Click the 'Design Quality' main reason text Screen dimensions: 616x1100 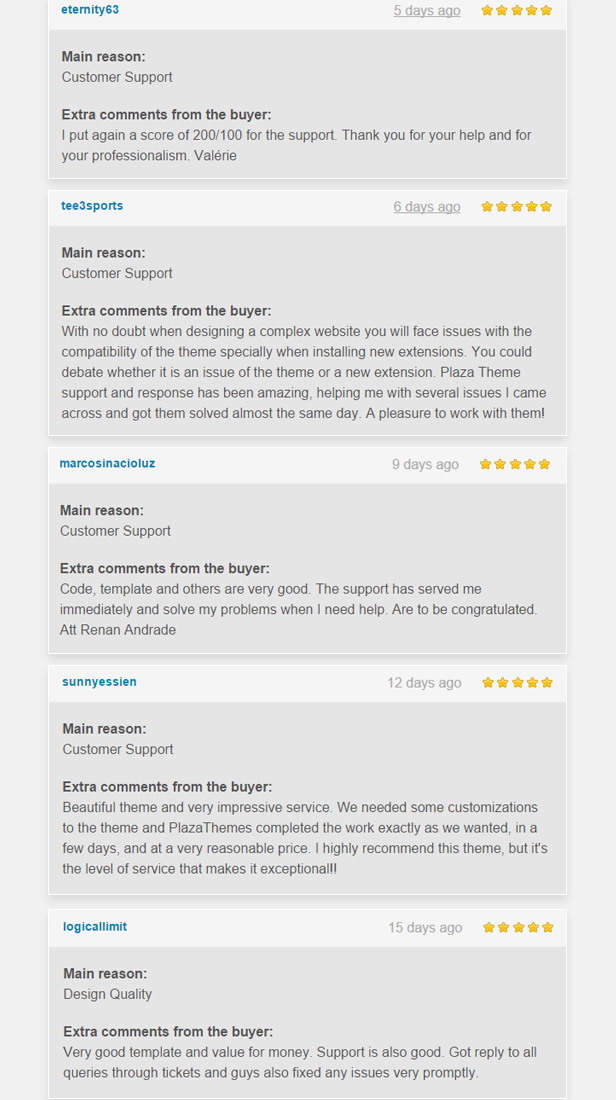pyautogui.click(x=108, y=994)
